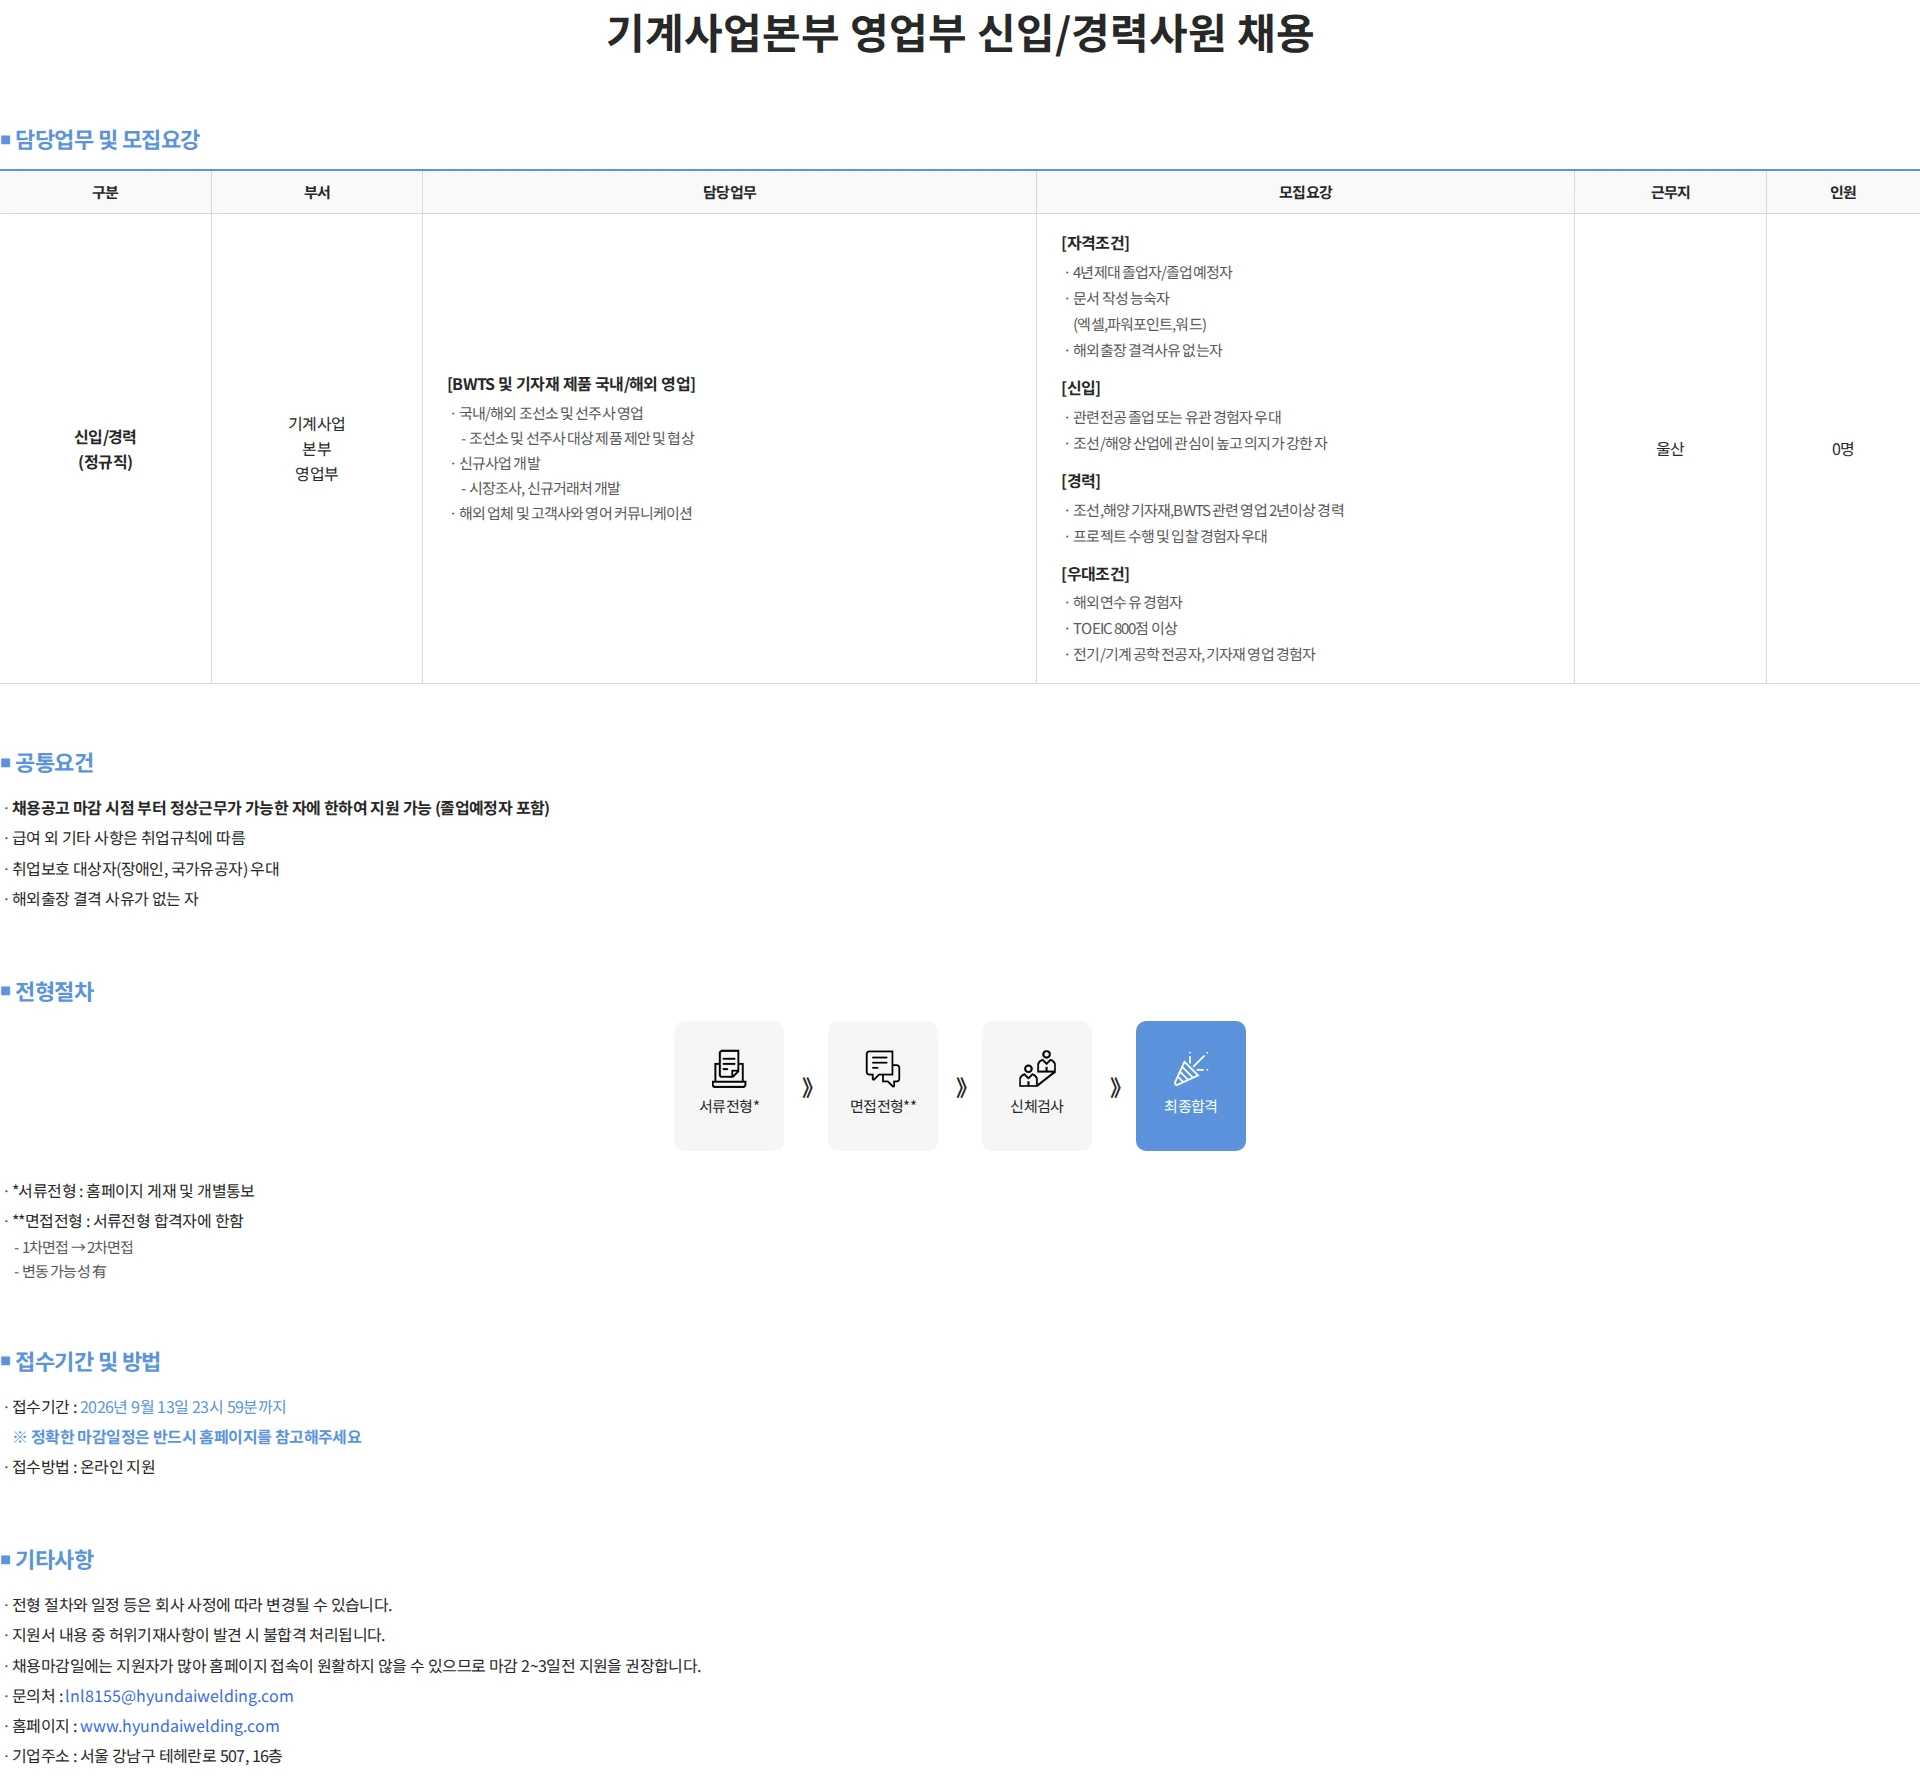
Task: Open the lnl8155@hyundaiwelding.com email link
Action: pos(179,1696)
